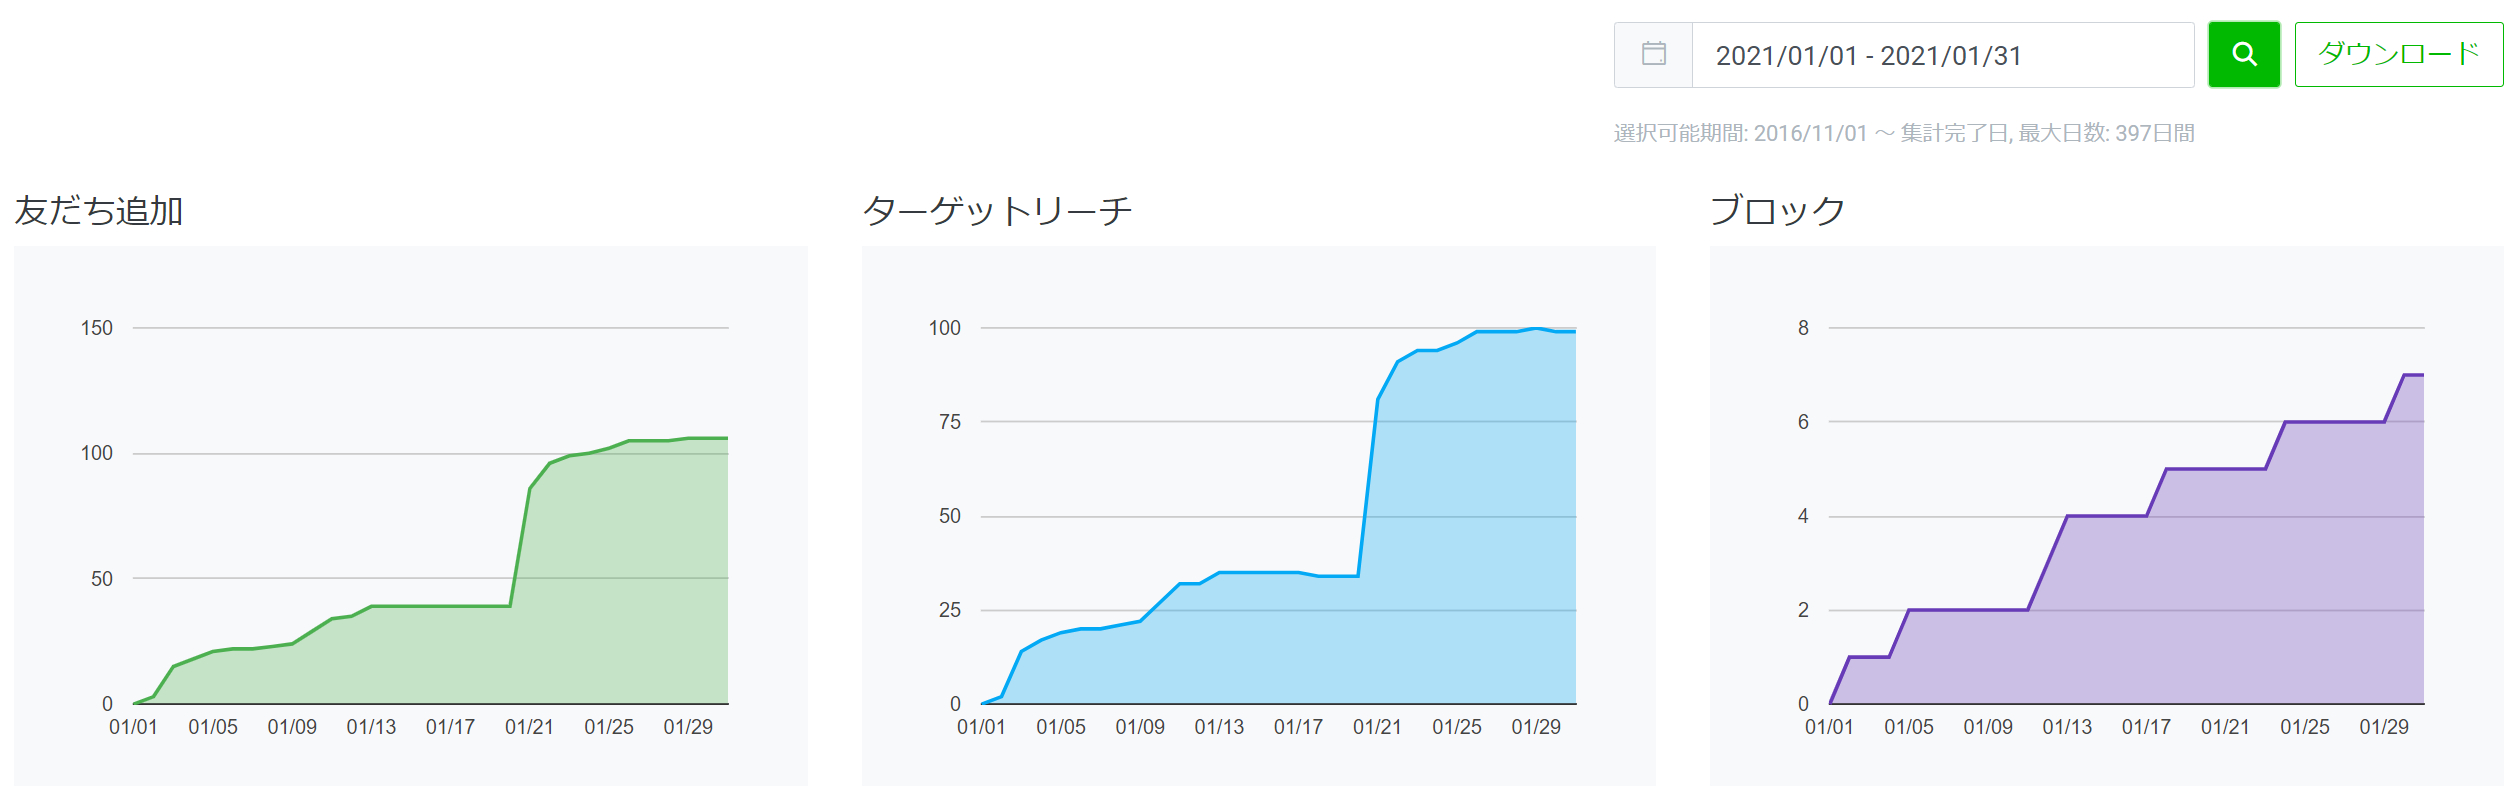Click the 150 y-axis label in 友だち追加 chart
The image size is (2516, 790).
tap(97, 328)
